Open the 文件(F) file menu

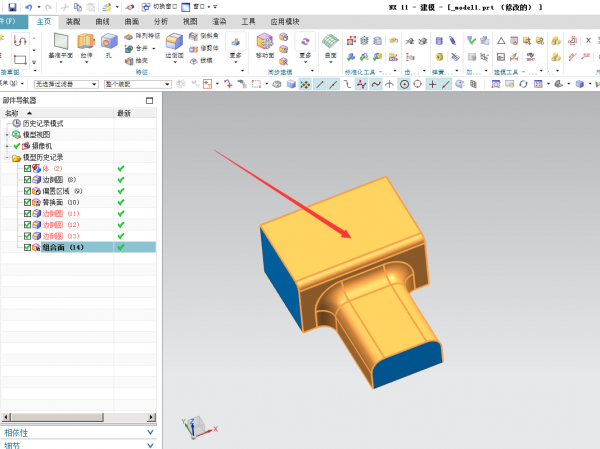tap(13, 21)
